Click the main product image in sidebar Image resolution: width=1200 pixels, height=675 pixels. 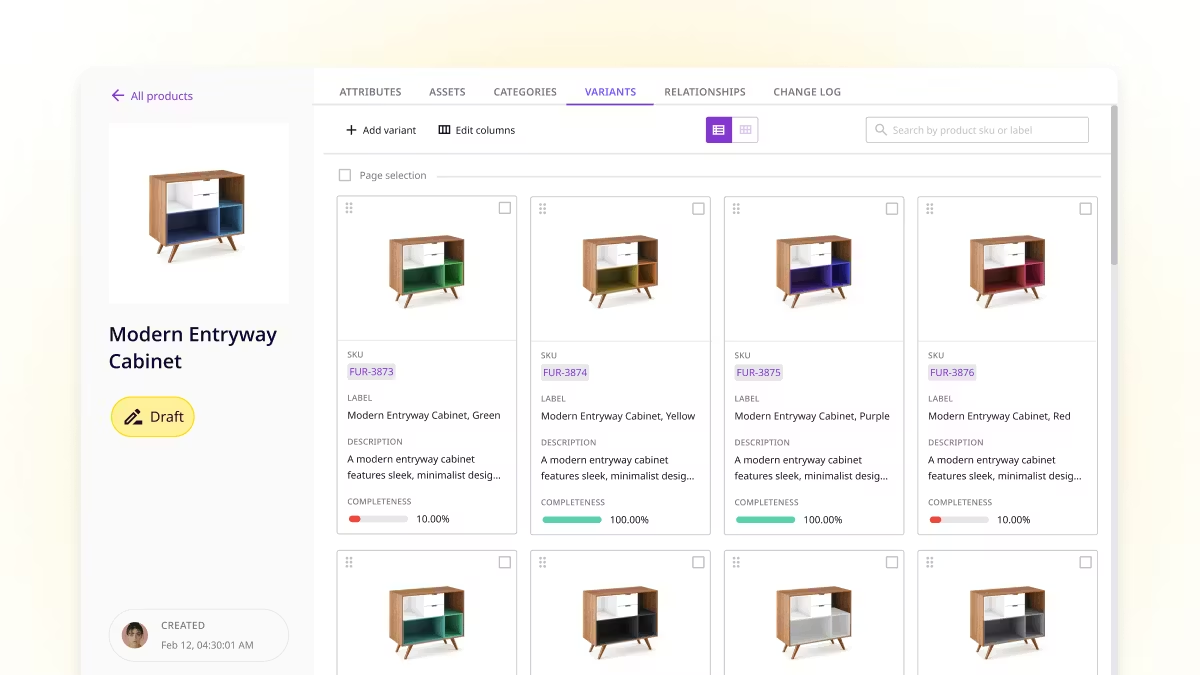coord(199,214)
